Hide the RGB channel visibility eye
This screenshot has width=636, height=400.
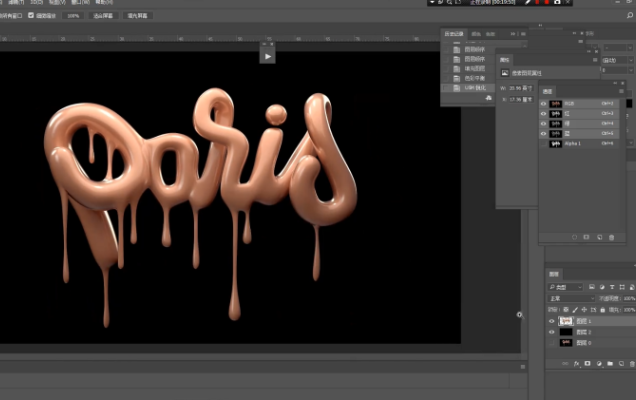(x=544, y=103)
